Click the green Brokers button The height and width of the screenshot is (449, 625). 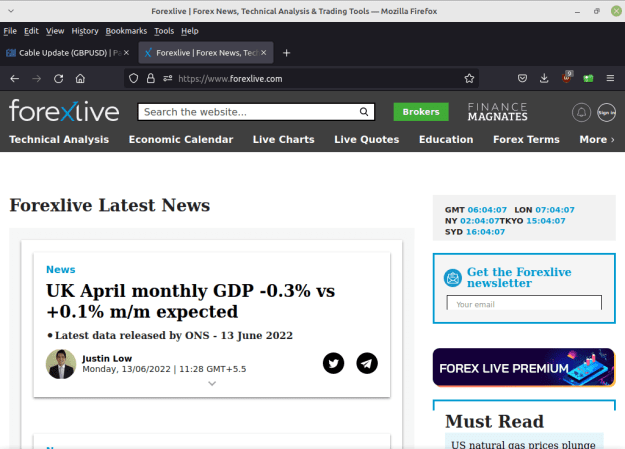tap(421, 112)
